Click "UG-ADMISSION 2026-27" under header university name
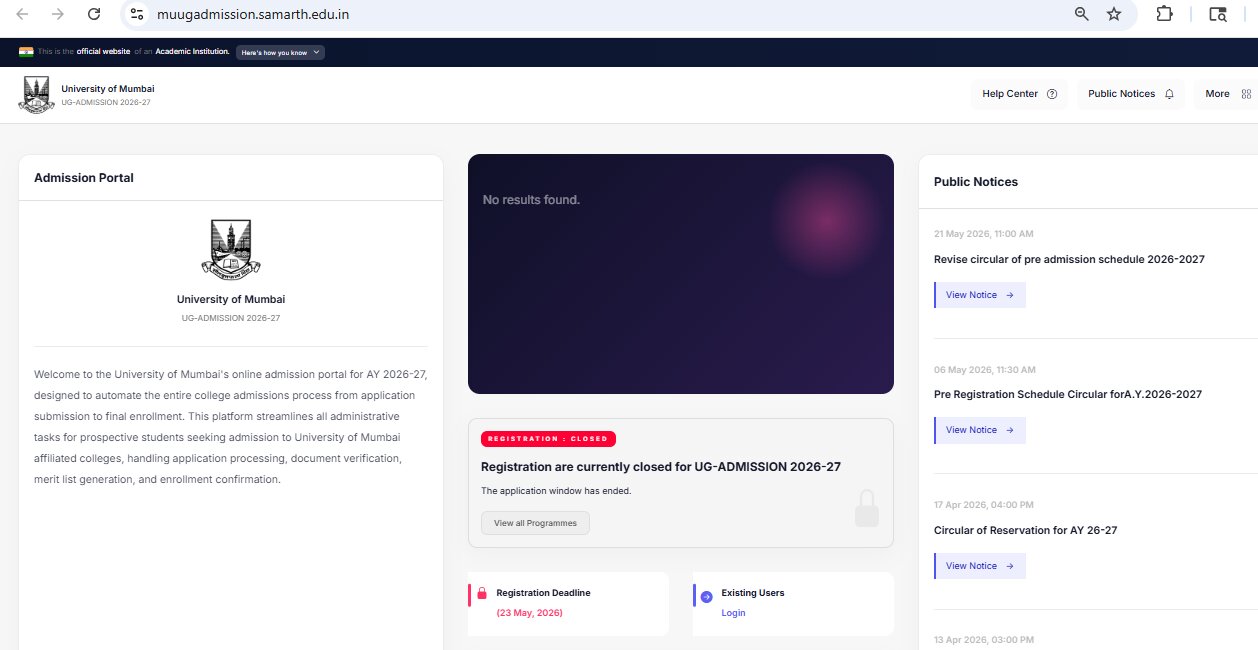This screenshot has height=650, width=1258. pos(106,102)
